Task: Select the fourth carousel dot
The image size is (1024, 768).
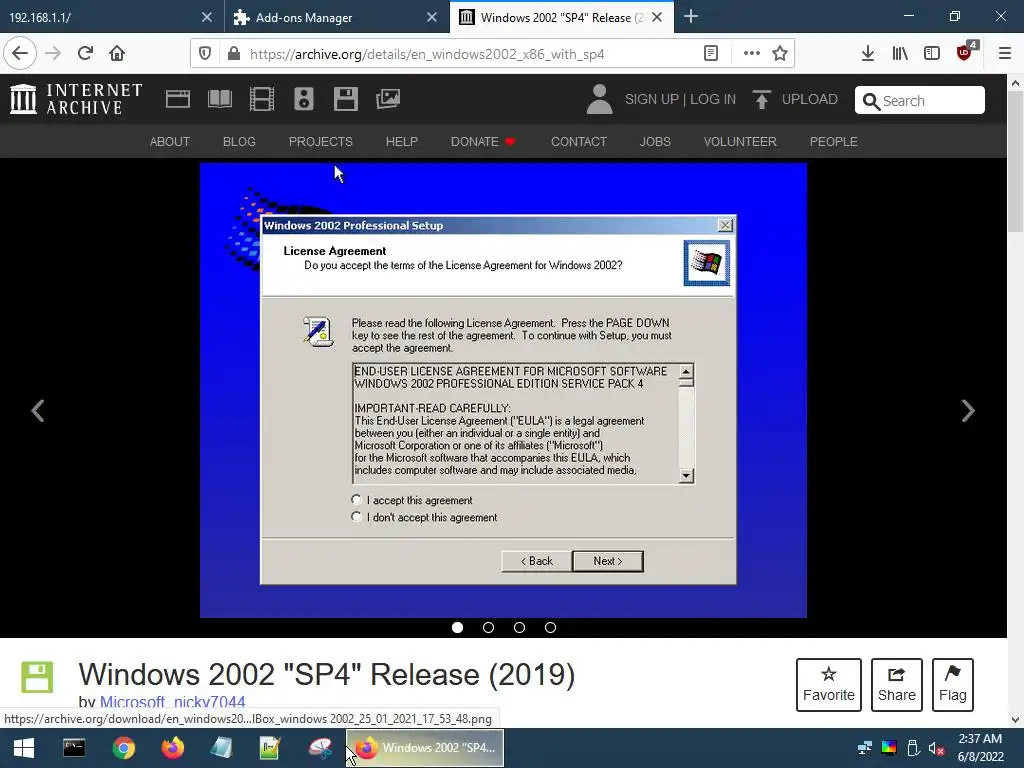Action: pos(551,628)
